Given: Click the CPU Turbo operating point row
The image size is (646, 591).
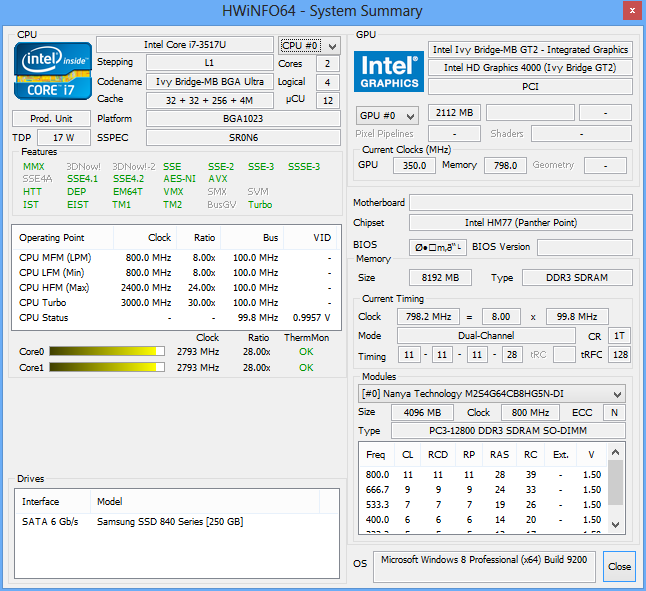Looking at the screenshot, I should (176, 303).
